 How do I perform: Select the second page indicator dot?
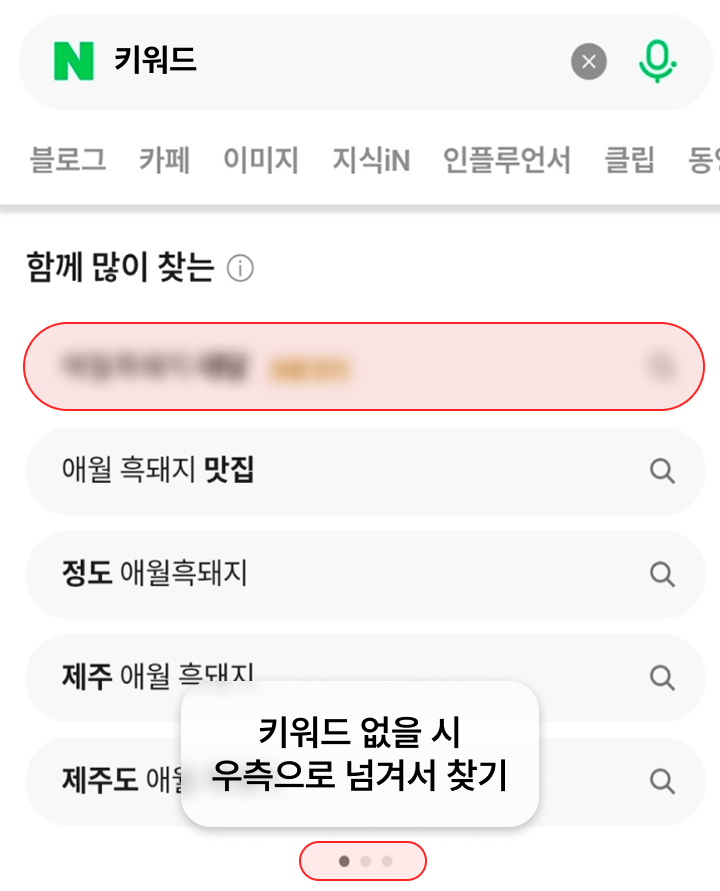point(365,861)
